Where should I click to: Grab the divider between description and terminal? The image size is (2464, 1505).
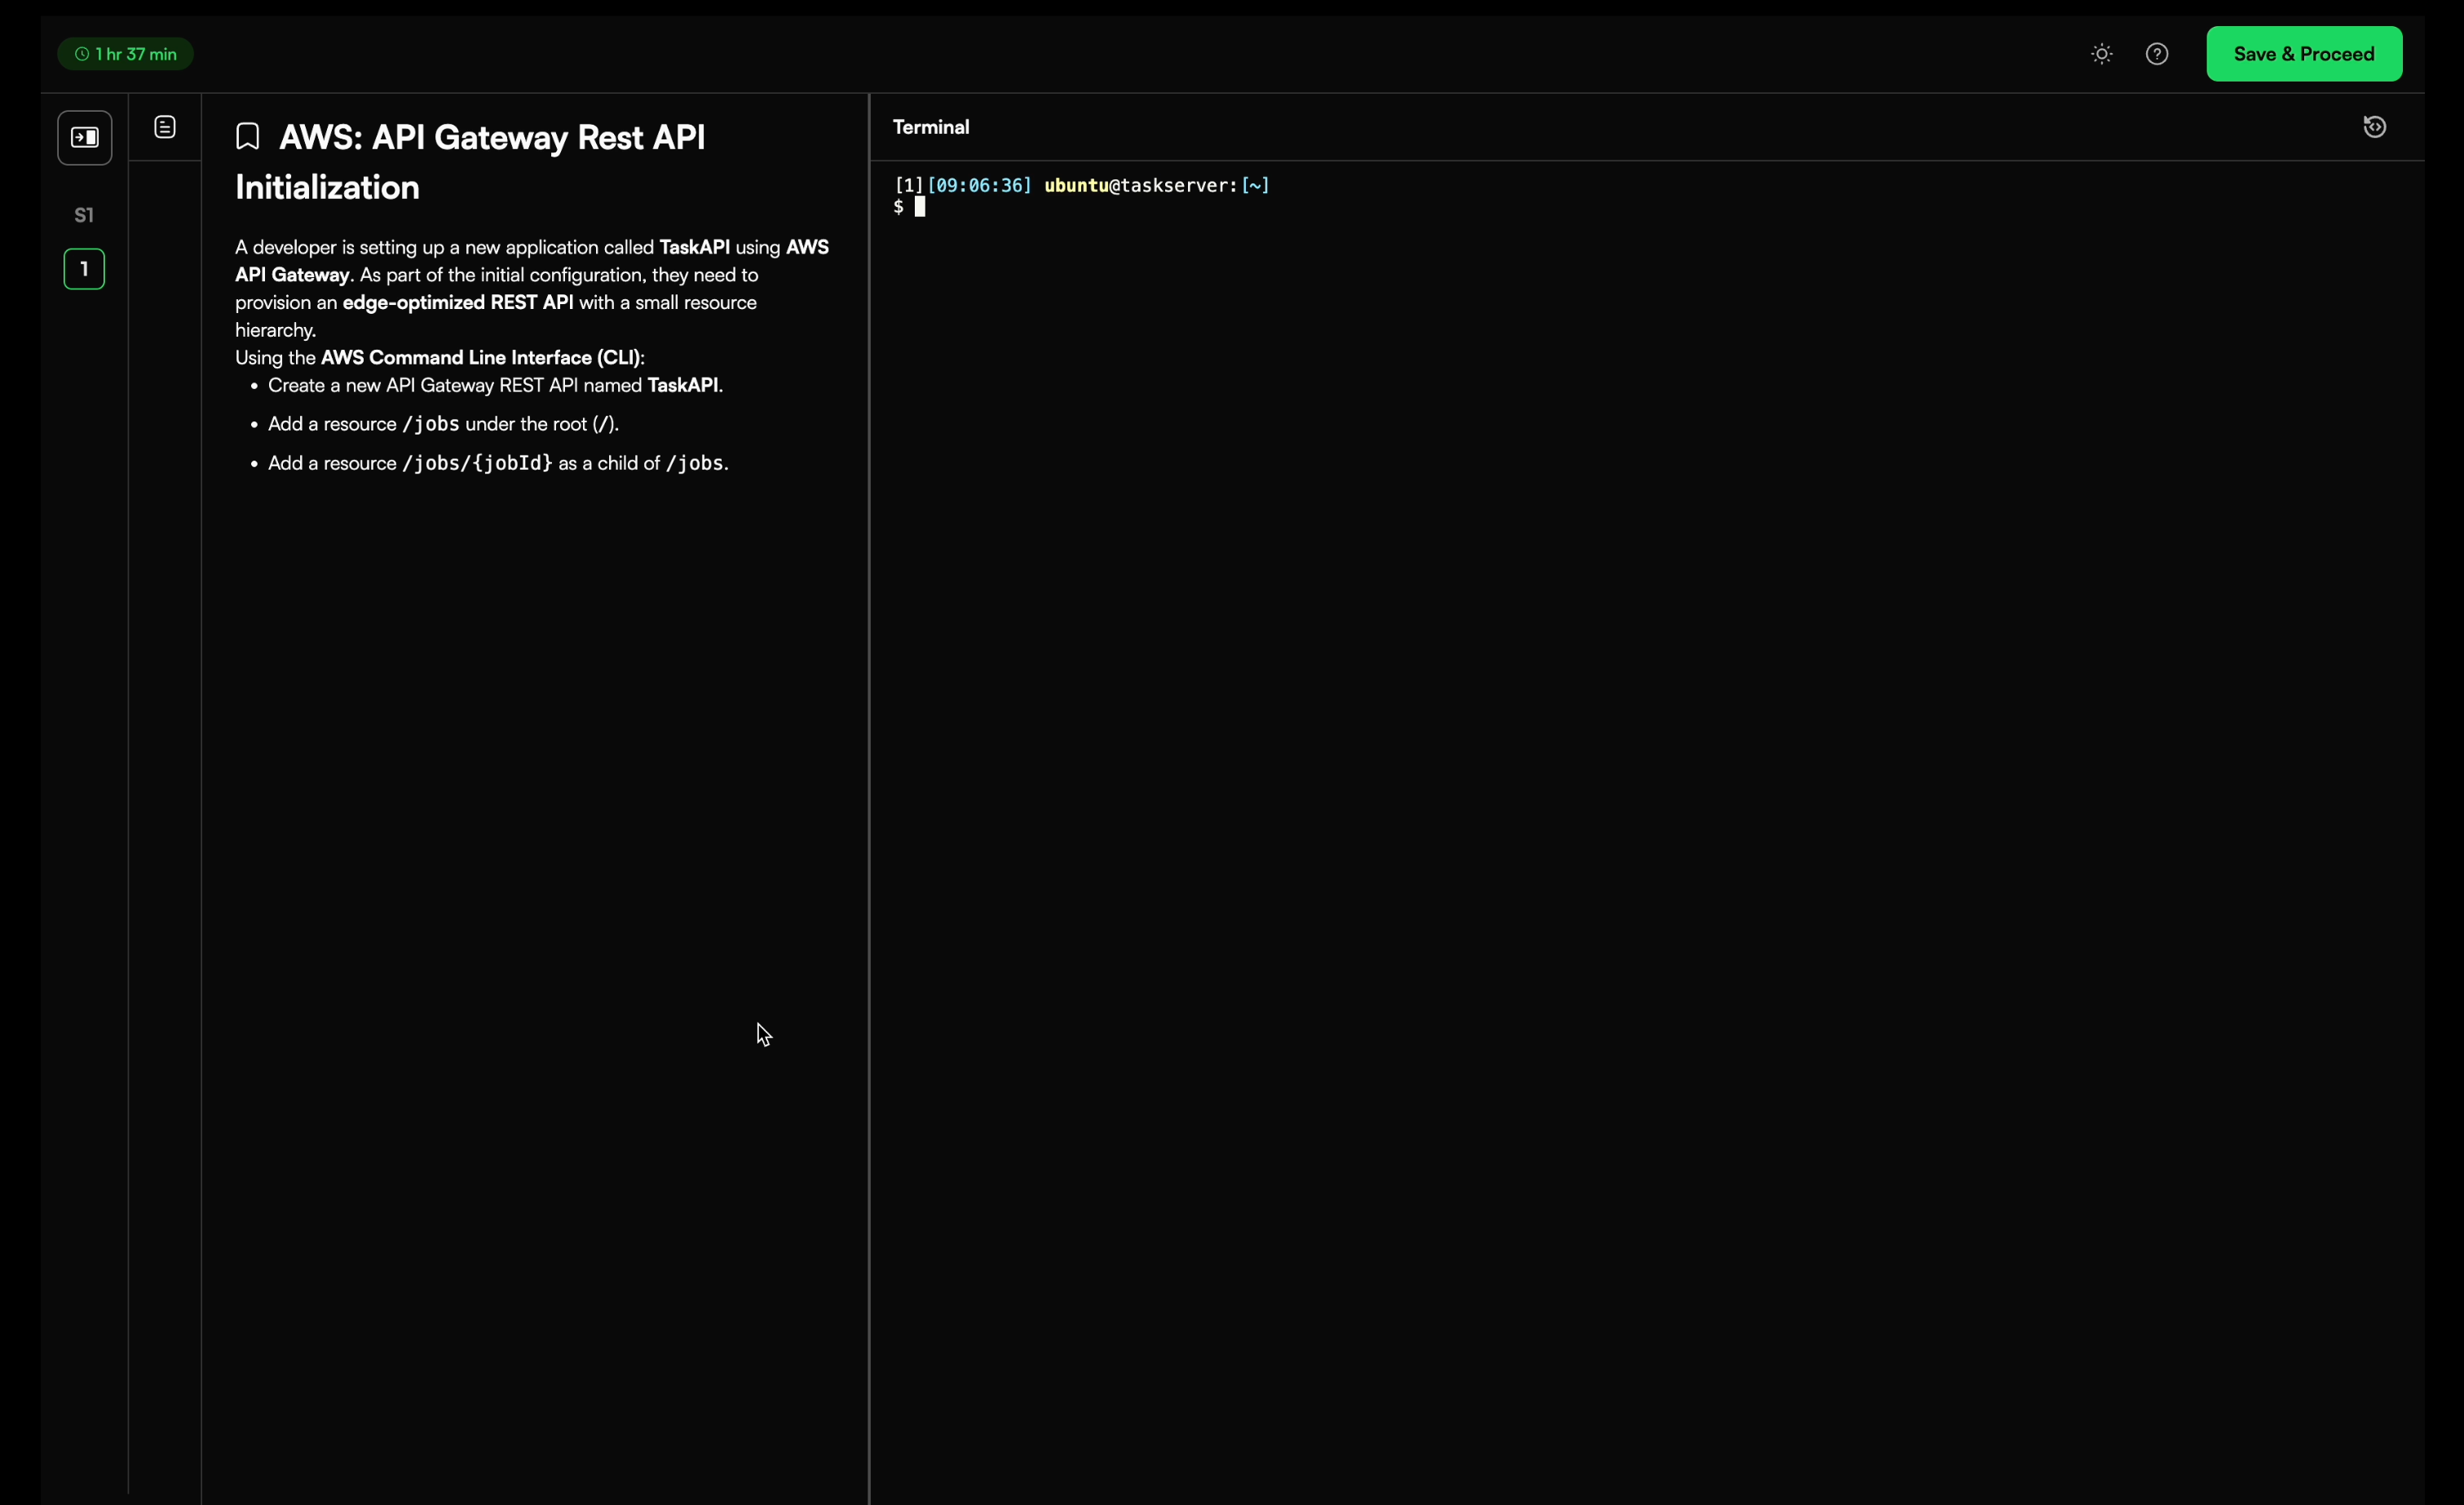869,800
